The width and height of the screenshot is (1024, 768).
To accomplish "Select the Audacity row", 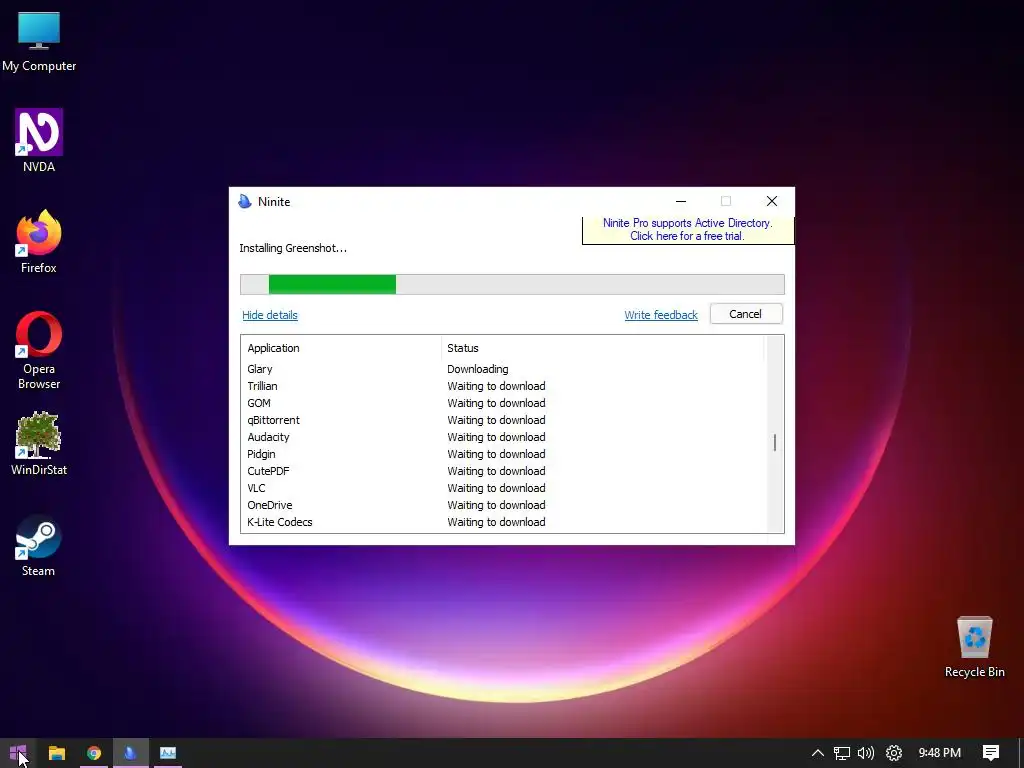I will pyautogui.click(x=503, y=437).
